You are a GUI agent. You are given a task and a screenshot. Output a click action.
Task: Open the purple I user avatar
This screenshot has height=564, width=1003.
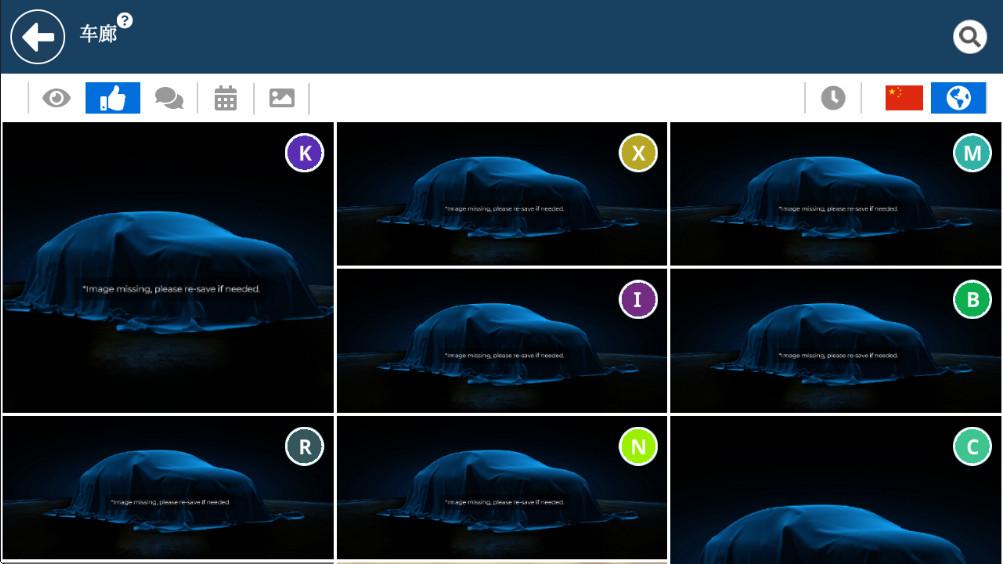point(638,299)
